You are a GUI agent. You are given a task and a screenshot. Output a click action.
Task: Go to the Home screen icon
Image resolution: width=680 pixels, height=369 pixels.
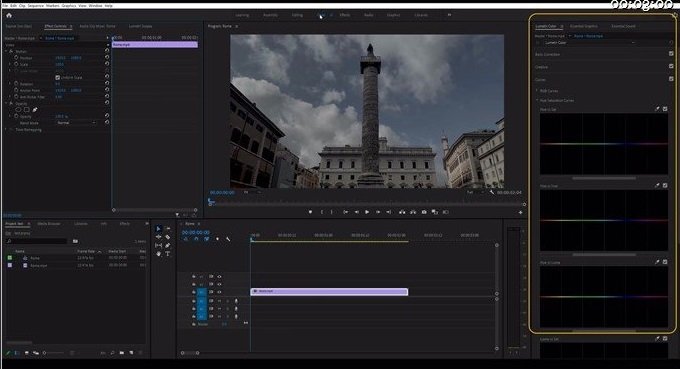click(x=9, y=15)
